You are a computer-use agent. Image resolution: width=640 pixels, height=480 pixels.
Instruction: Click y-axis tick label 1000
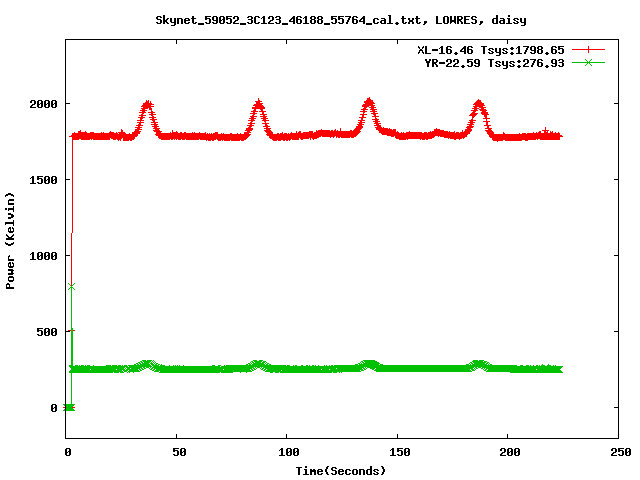(x=43, y=256)
